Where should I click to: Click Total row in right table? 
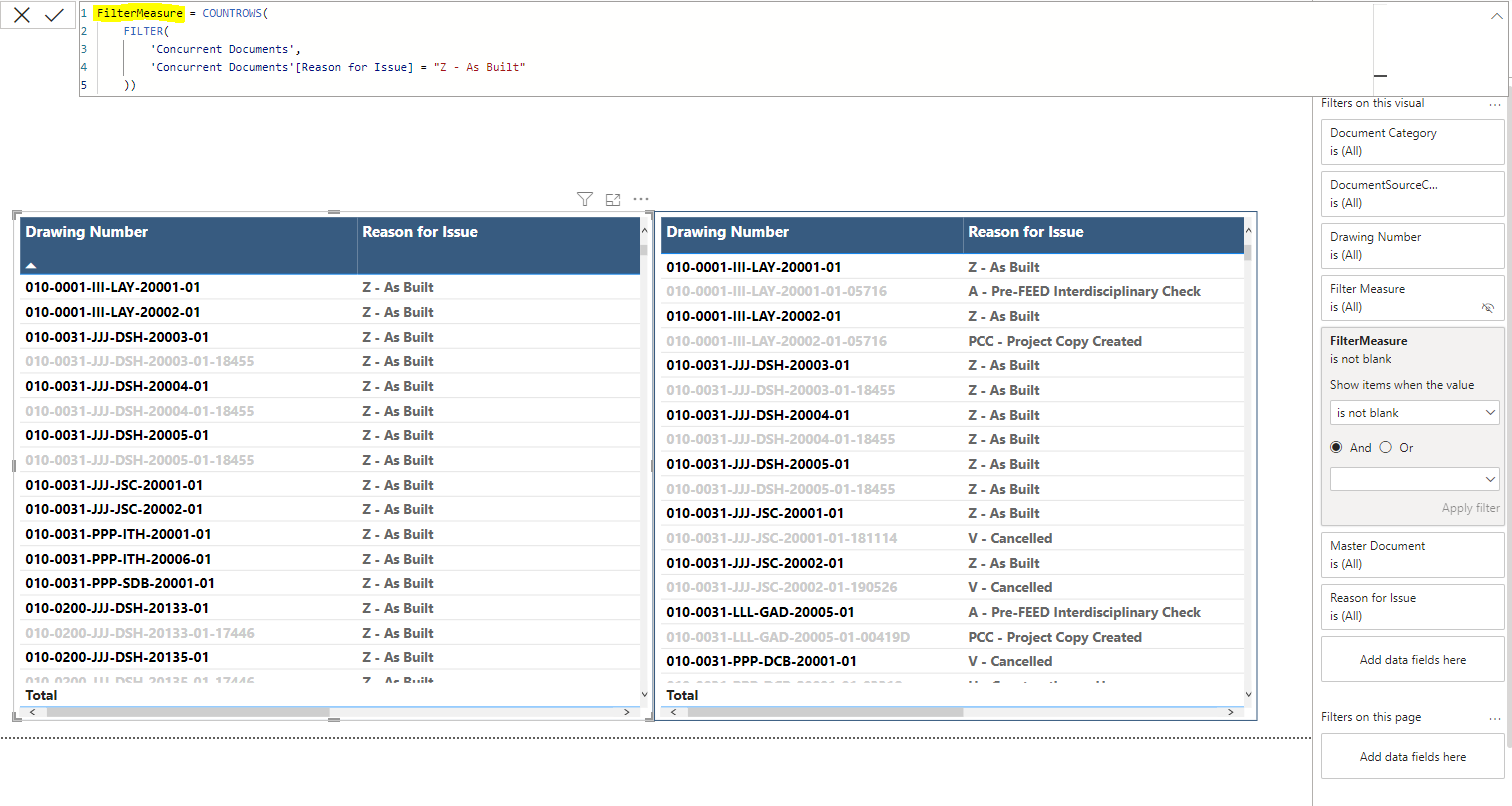click(x=951, y=695)
